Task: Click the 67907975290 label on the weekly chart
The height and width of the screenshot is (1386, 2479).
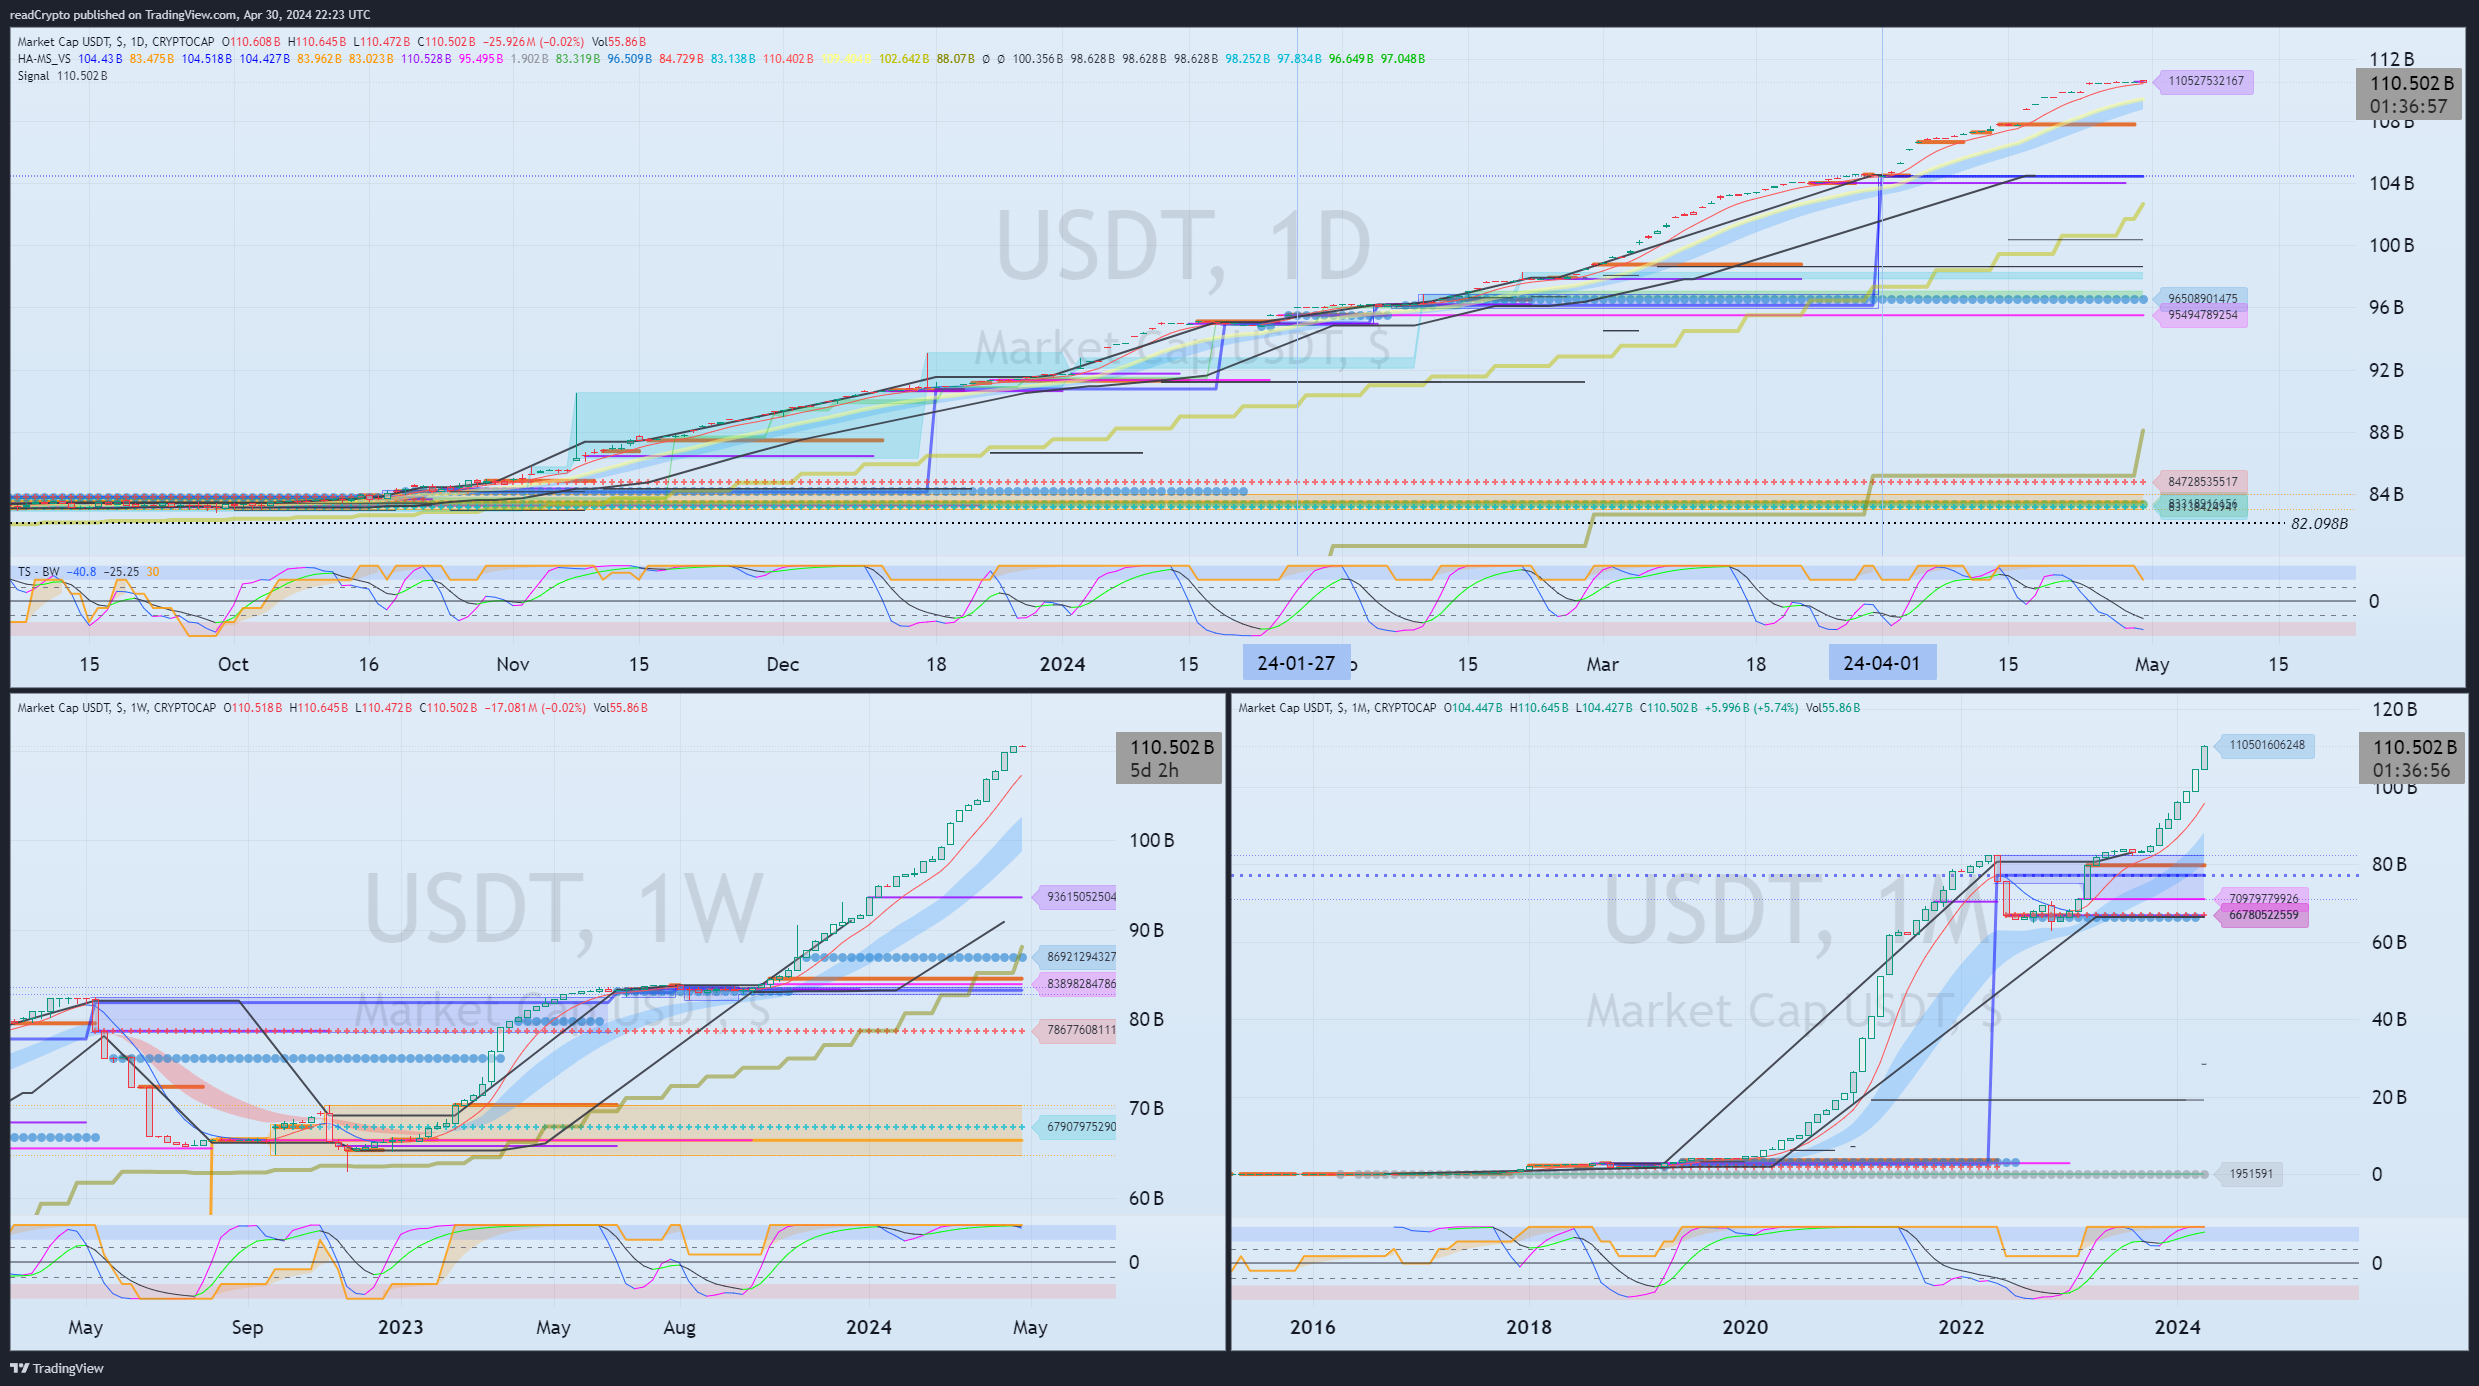Action: [x=1076, y=1127]
